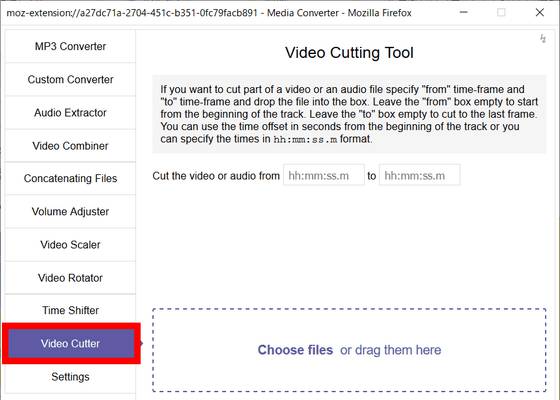Click the Choose files link
Image resolution: width=560 pixels, height=400 pixels.
[x=295, y=350]
